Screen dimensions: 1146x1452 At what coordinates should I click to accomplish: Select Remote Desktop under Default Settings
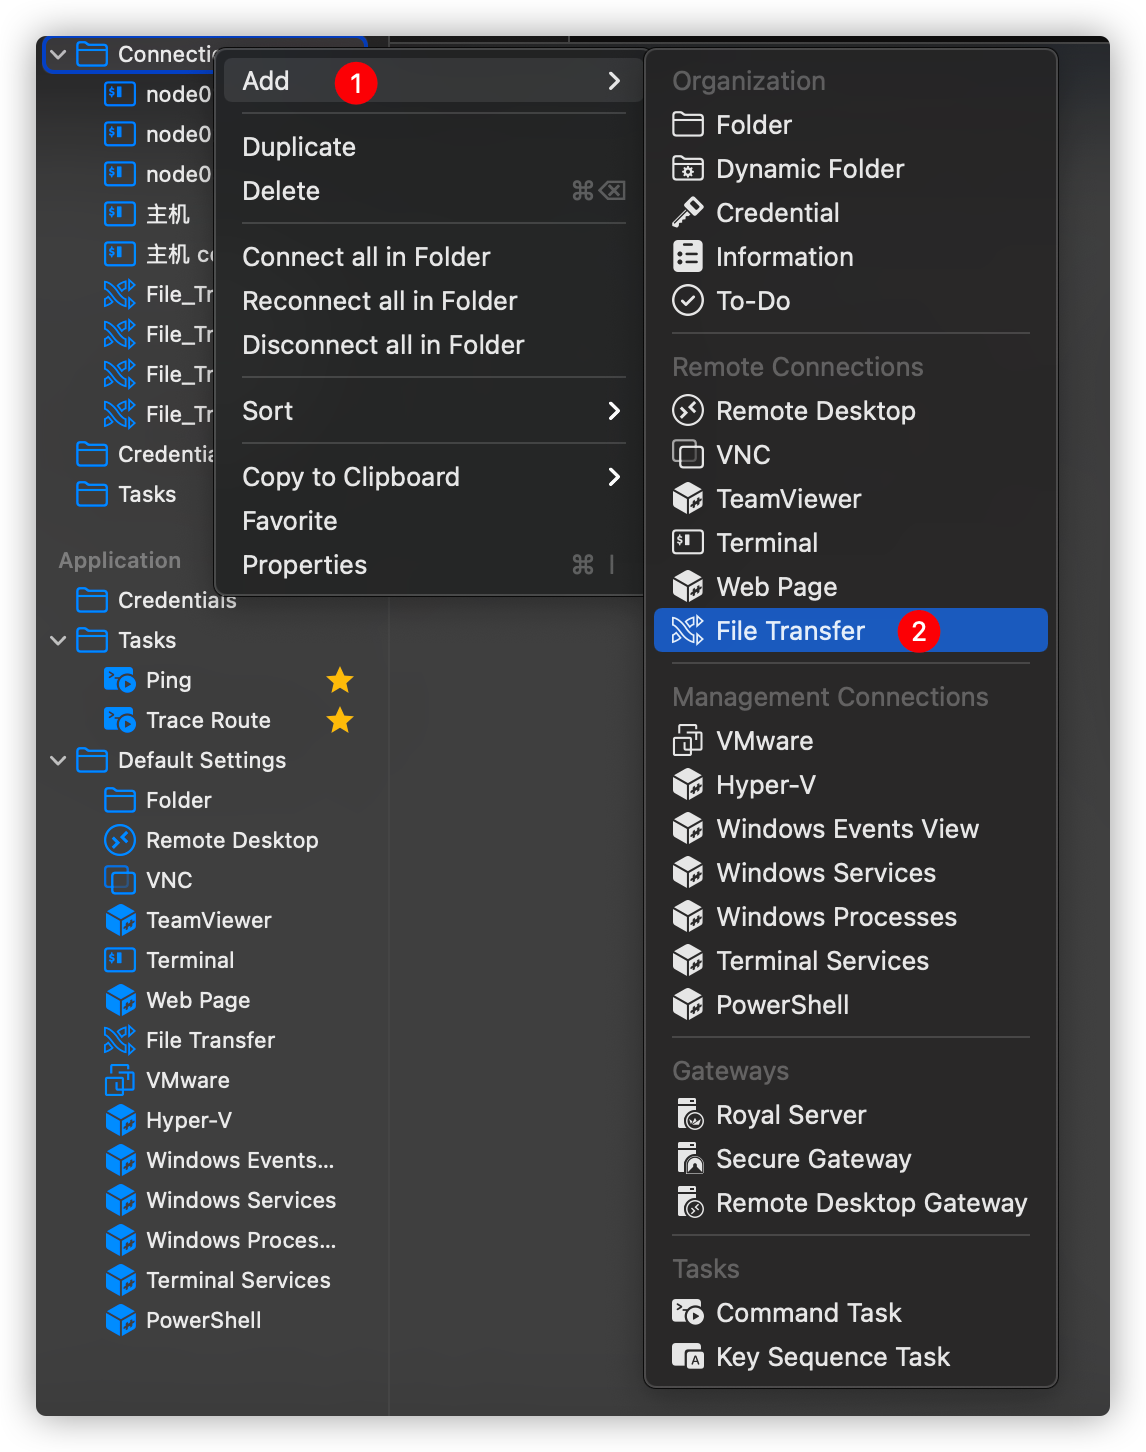point(232,840)
